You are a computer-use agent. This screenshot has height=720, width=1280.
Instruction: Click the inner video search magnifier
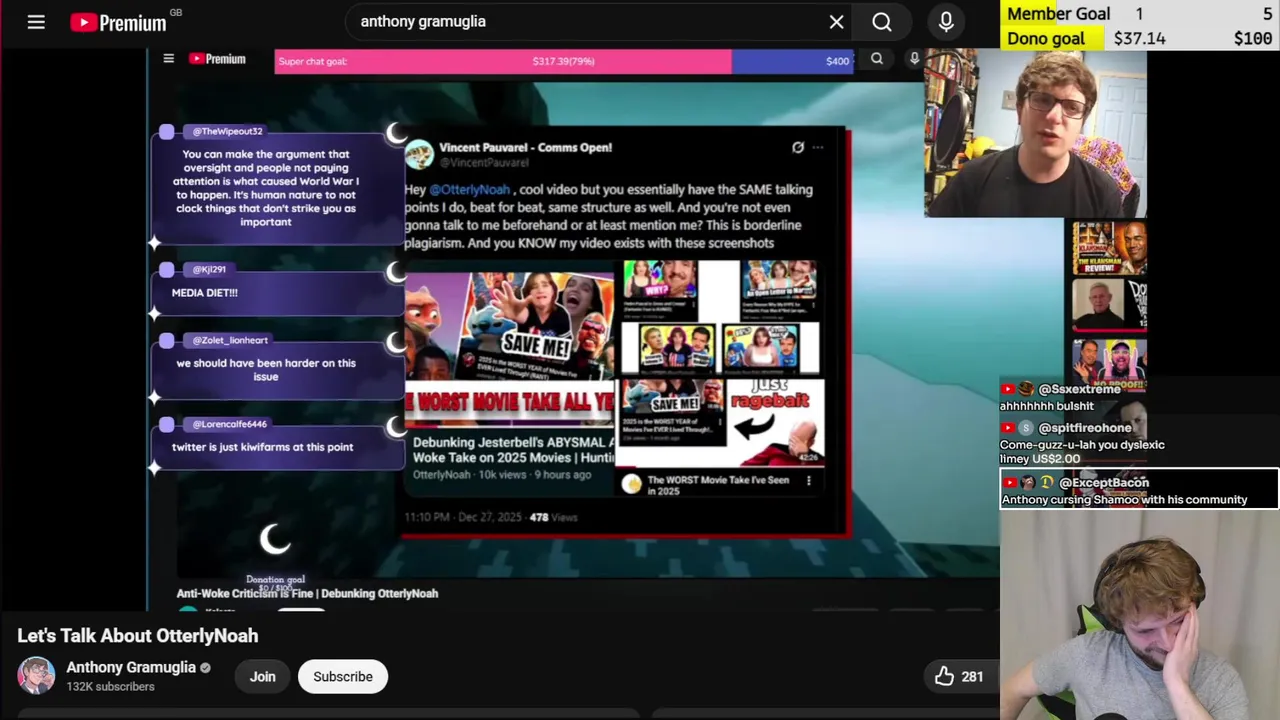click(877, 59)
